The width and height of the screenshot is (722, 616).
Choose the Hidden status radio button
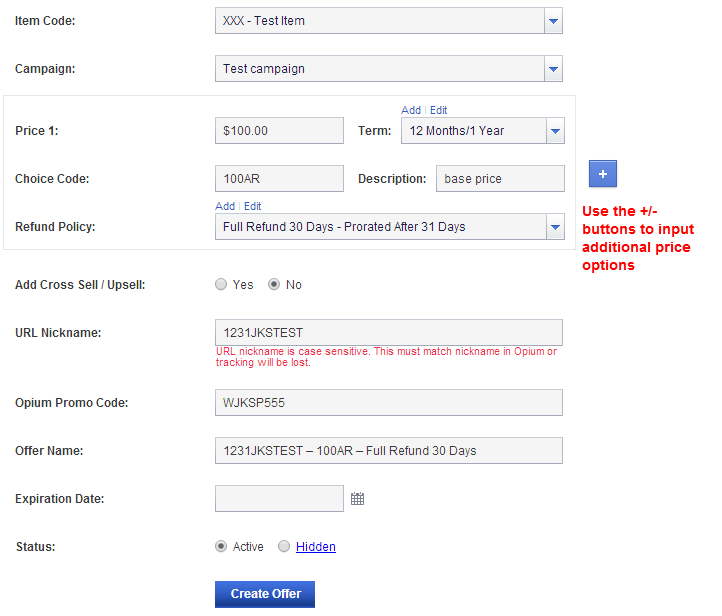pos(284,546)
